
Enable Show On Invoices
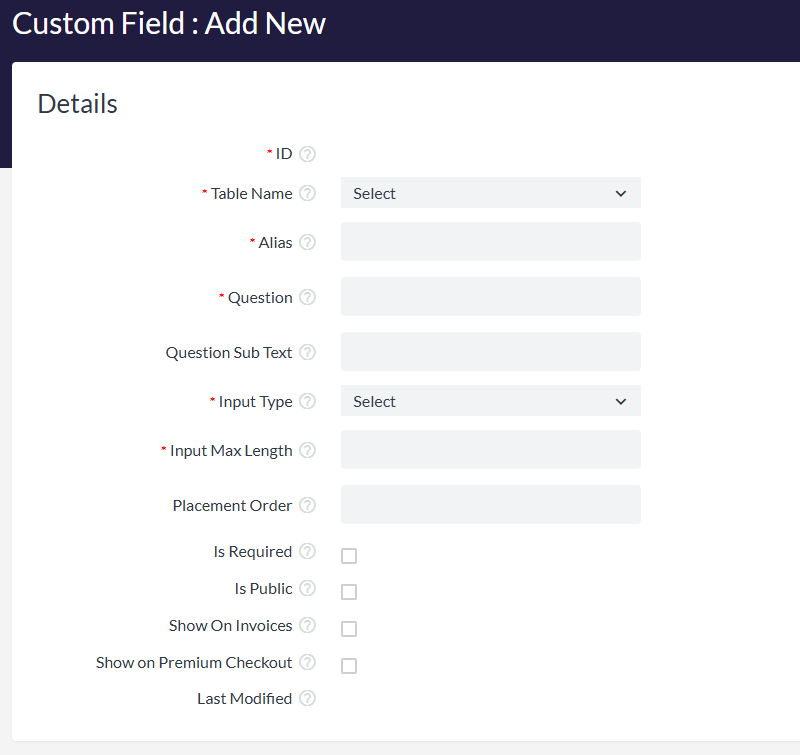tap(349, 628)
